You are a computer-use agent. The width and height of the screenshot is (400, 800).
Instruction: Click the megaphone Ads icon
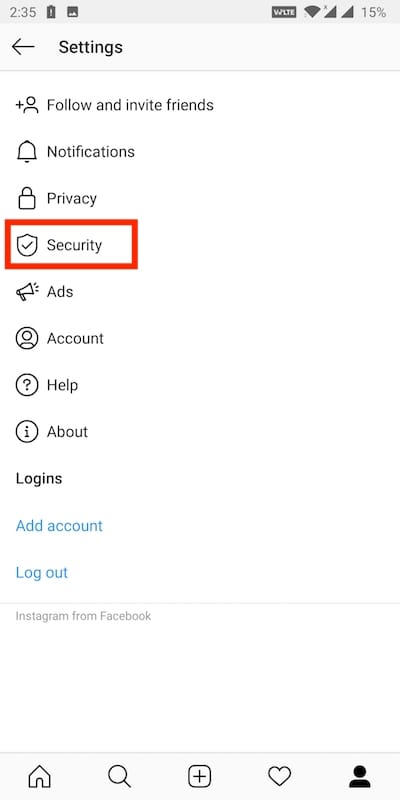coord(27,292)
